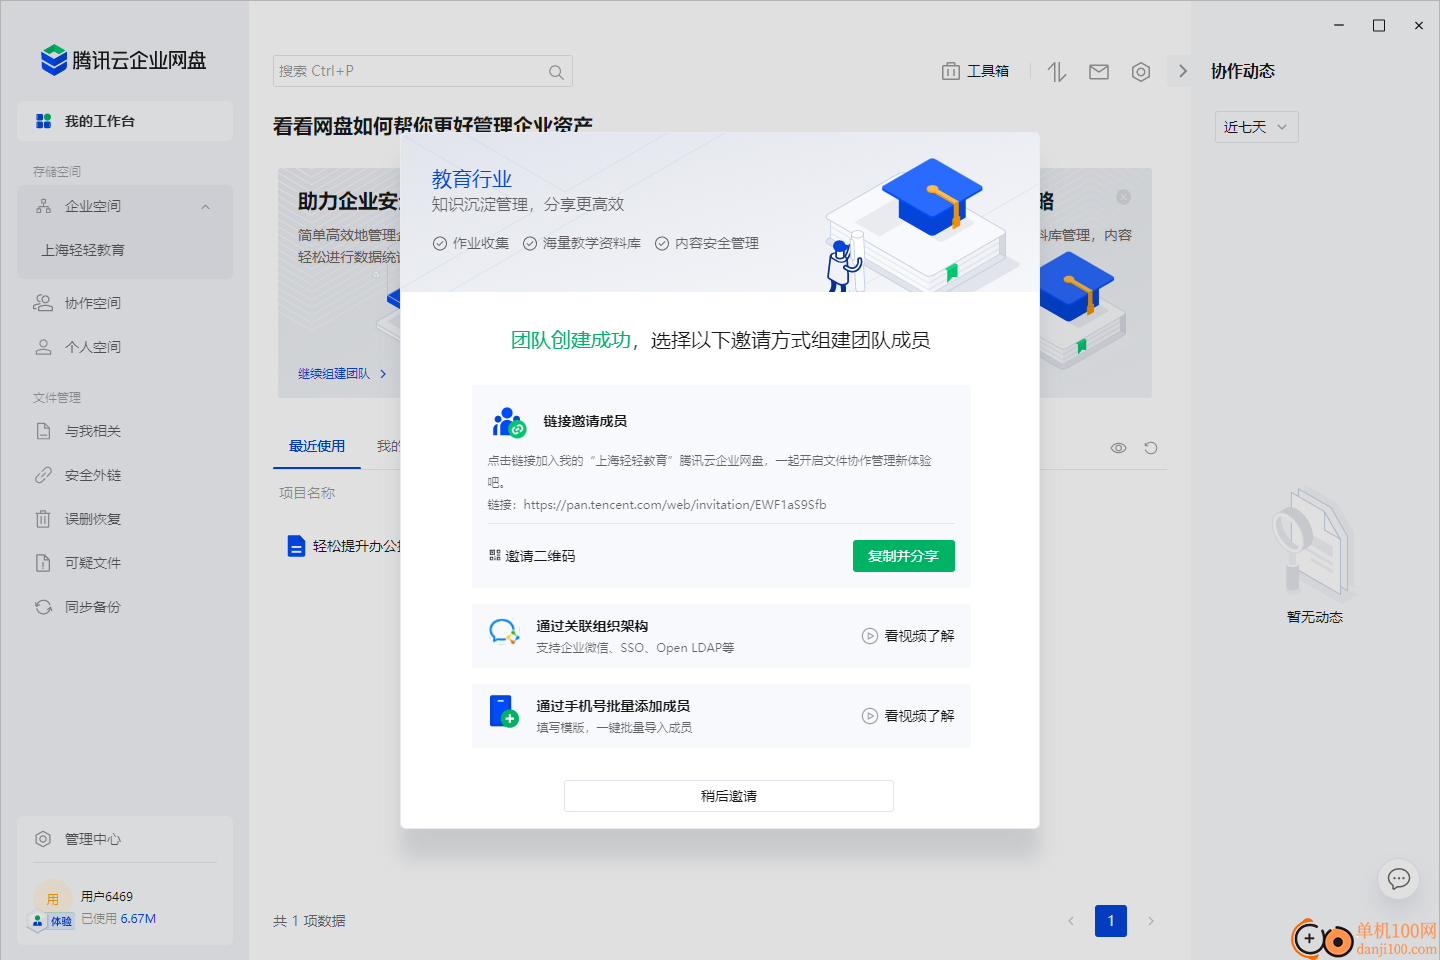This screenshot has height=960, width=1440.
Task: Click the 项目名称 column header
Action: point(307,493)
